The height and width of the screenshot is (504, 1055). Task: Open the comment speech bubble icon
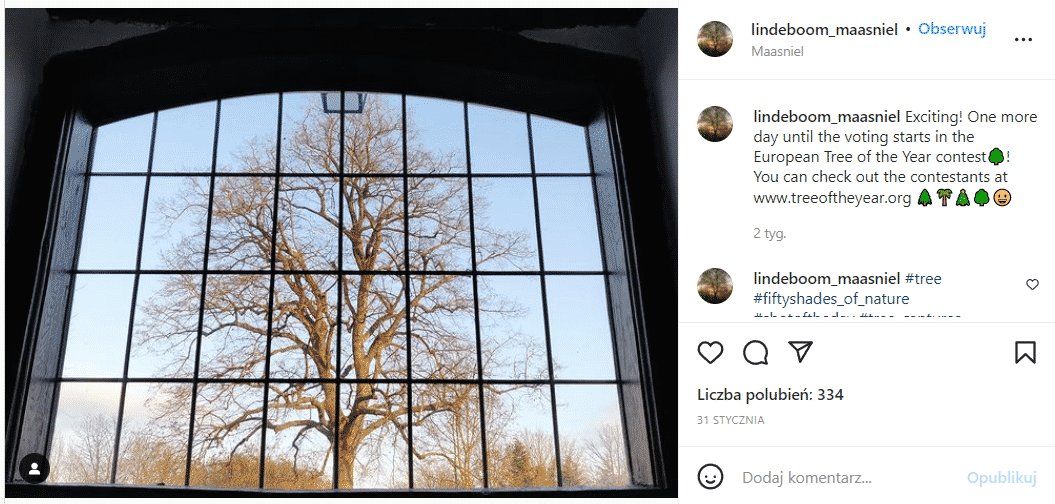coord(756,352)
